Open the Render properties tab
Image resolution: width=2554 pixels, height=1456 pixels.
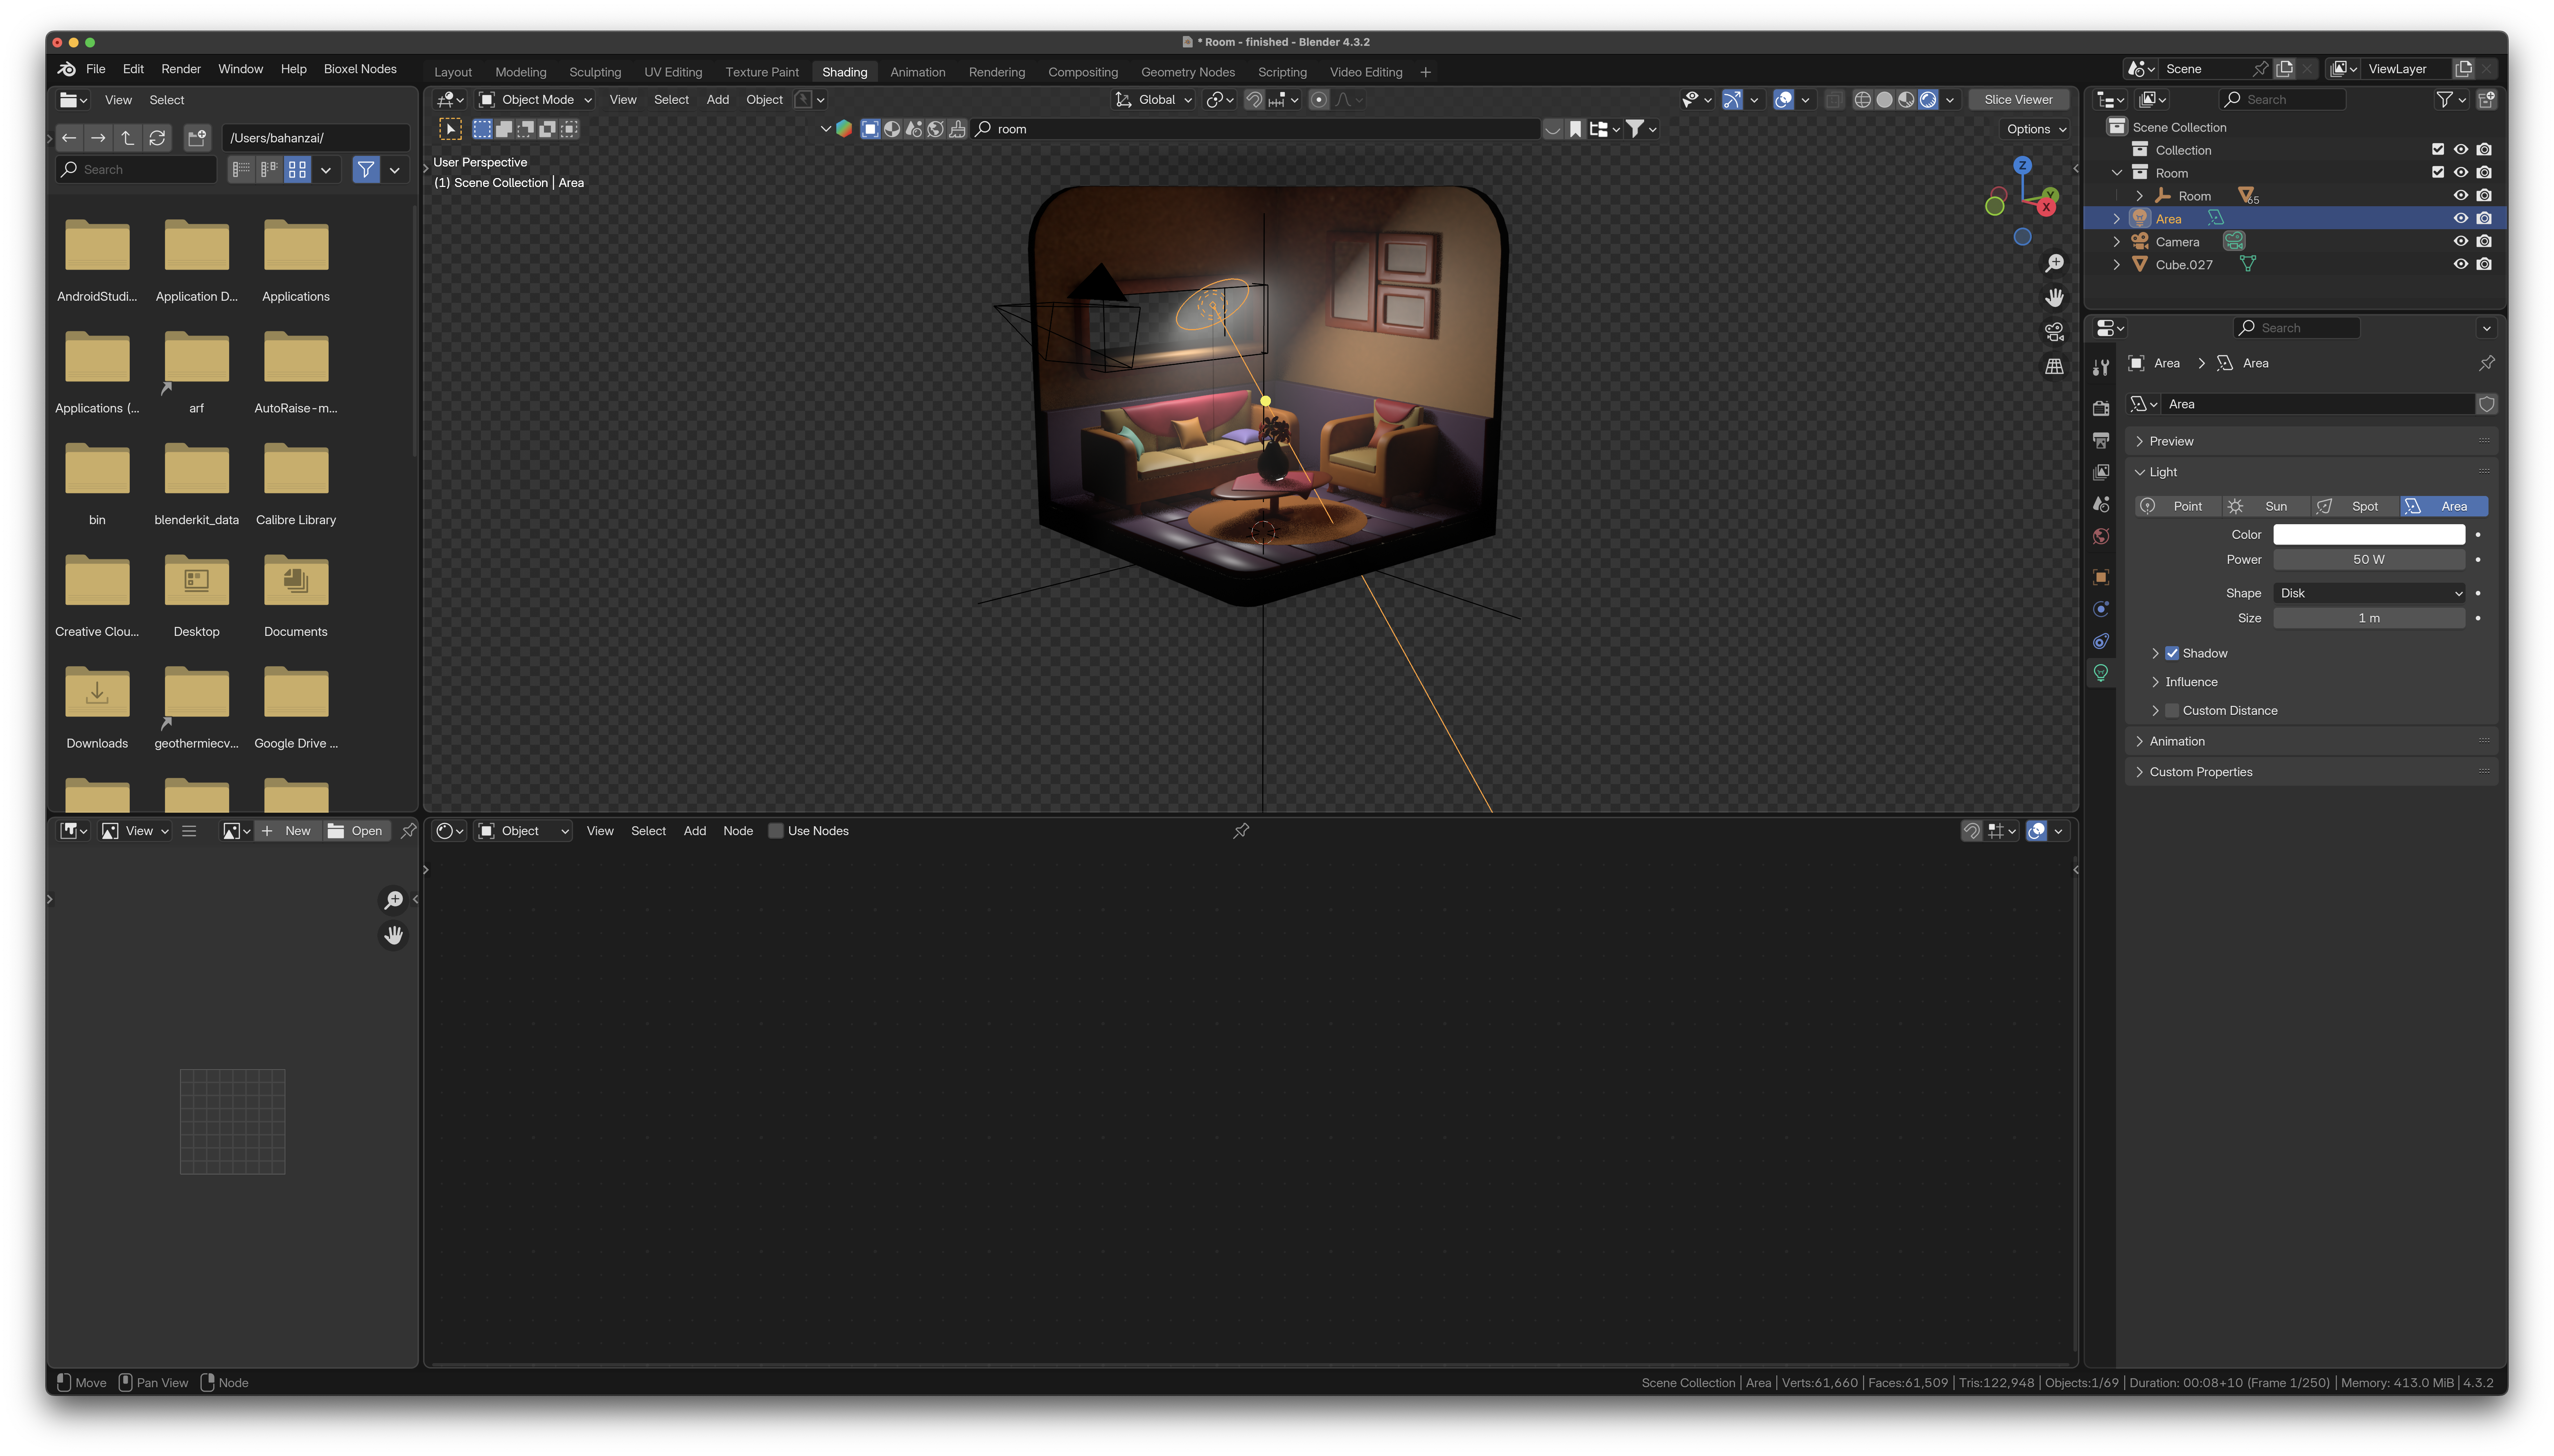pyautogui.click(x=2101, y=408)
